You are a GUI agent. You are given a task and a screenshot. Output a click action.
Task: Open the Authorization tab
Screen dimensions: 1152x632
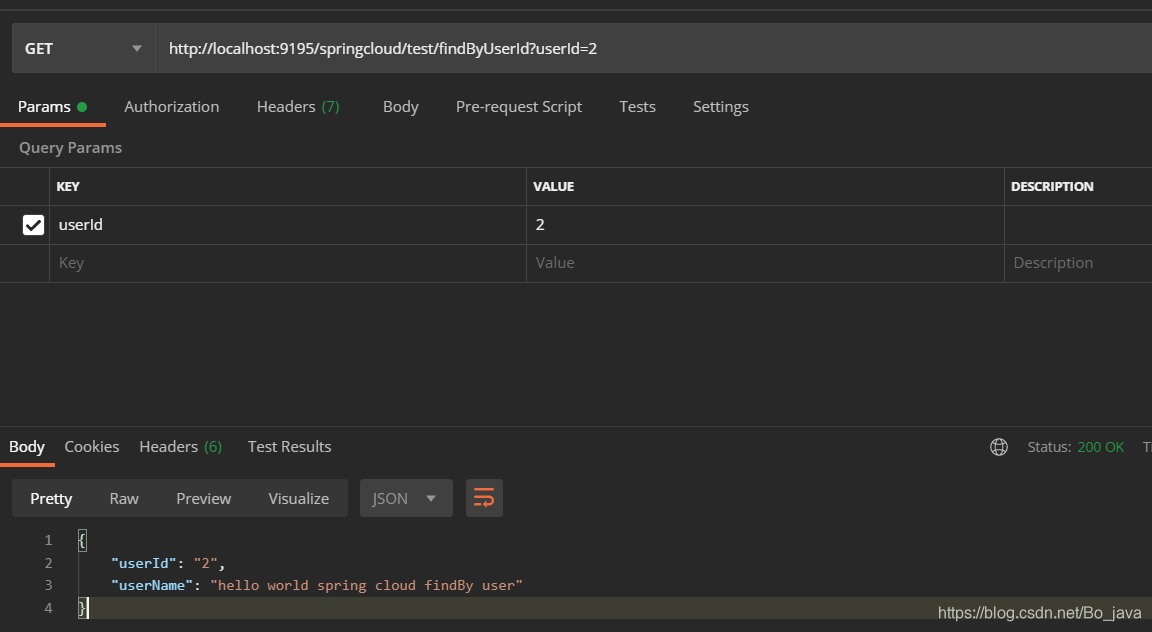171,107
